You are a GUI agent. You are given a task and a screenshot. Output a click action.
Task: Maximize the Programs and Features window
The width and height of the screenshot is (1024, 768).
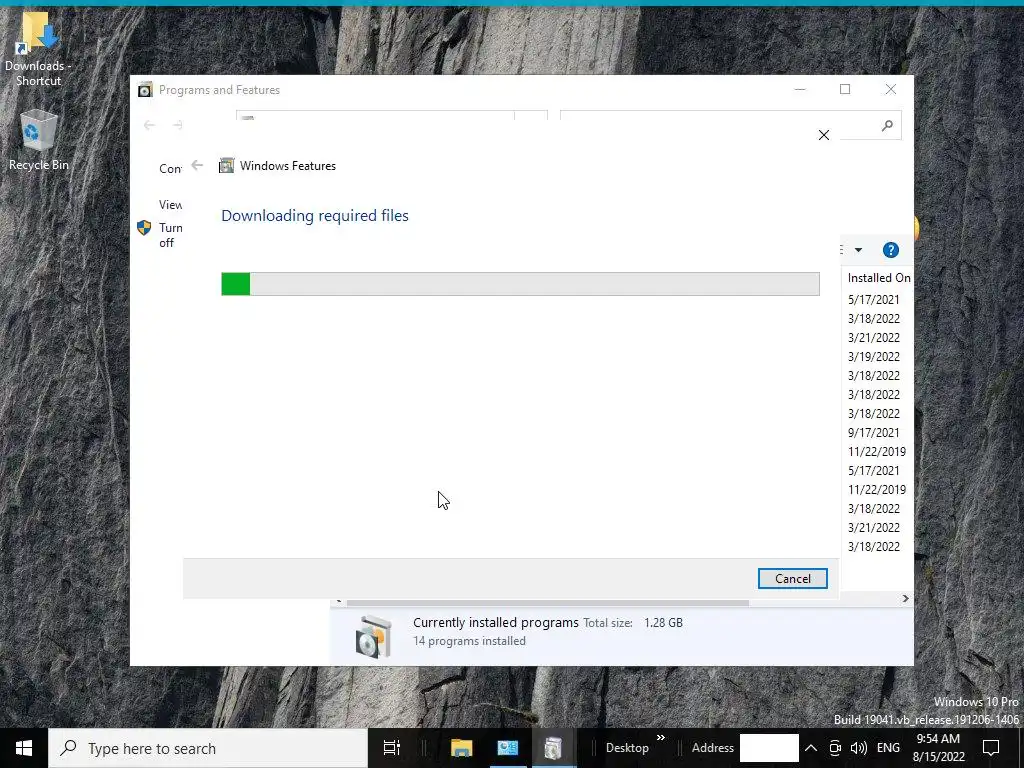pyautogui.click(x=844, y=89)
